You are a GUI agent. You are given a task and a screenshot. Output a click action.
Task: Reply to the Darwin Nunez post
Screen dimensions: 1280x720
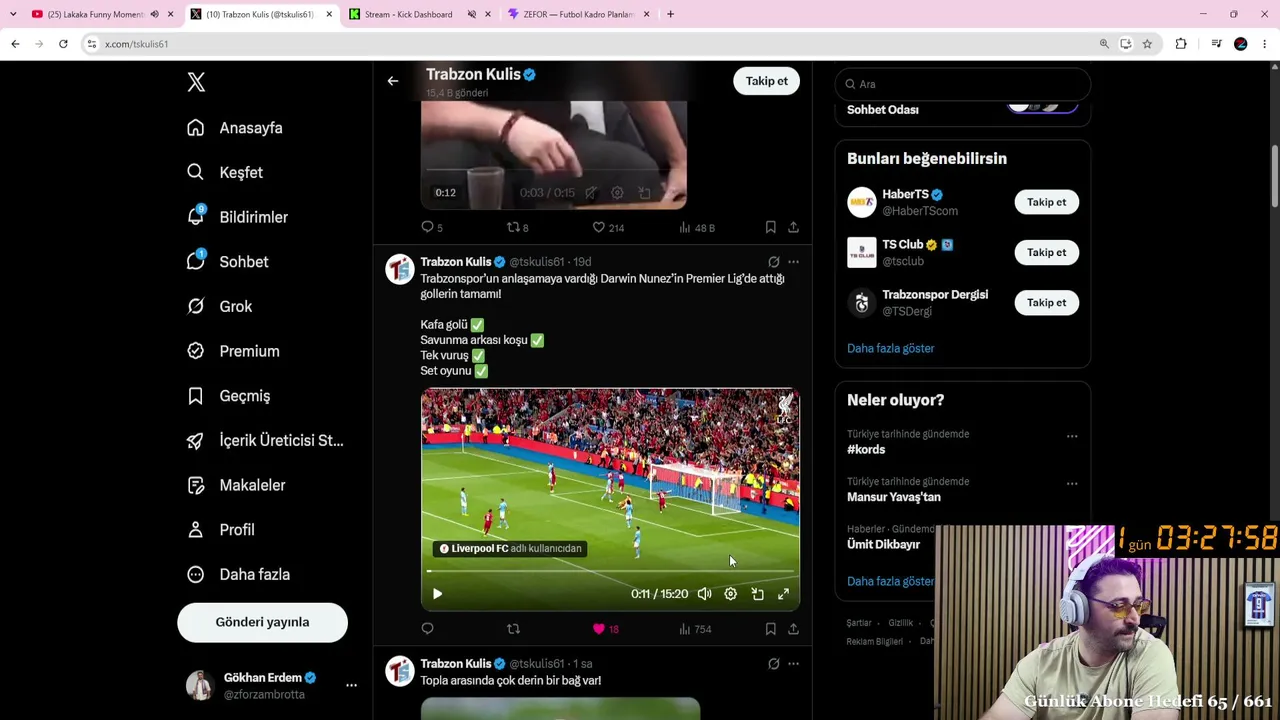[427, 629]
